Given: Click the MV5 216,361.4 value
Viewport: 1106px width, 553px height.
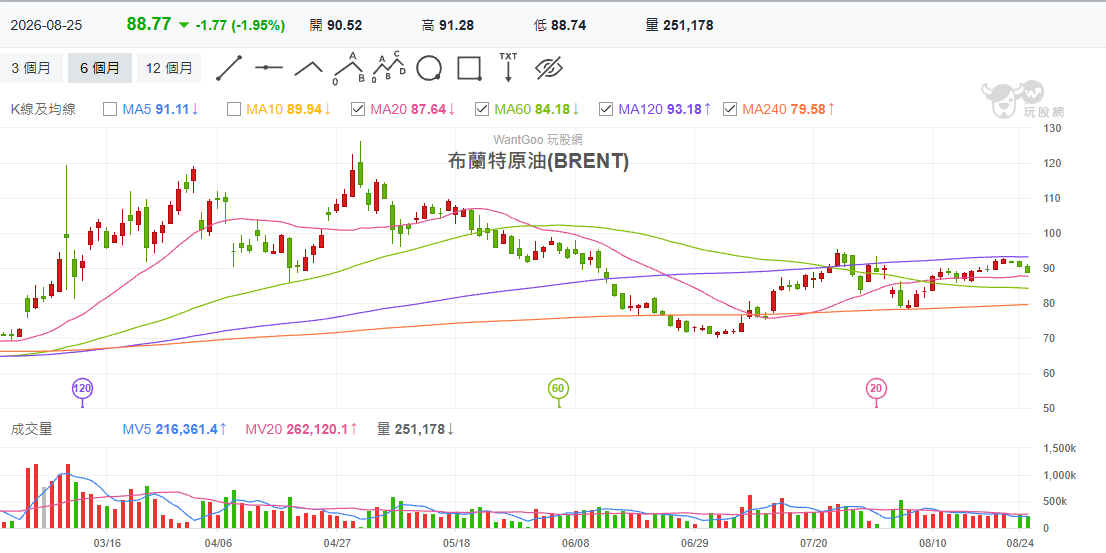Looking at the screenshot, I should tap(175, 429).
